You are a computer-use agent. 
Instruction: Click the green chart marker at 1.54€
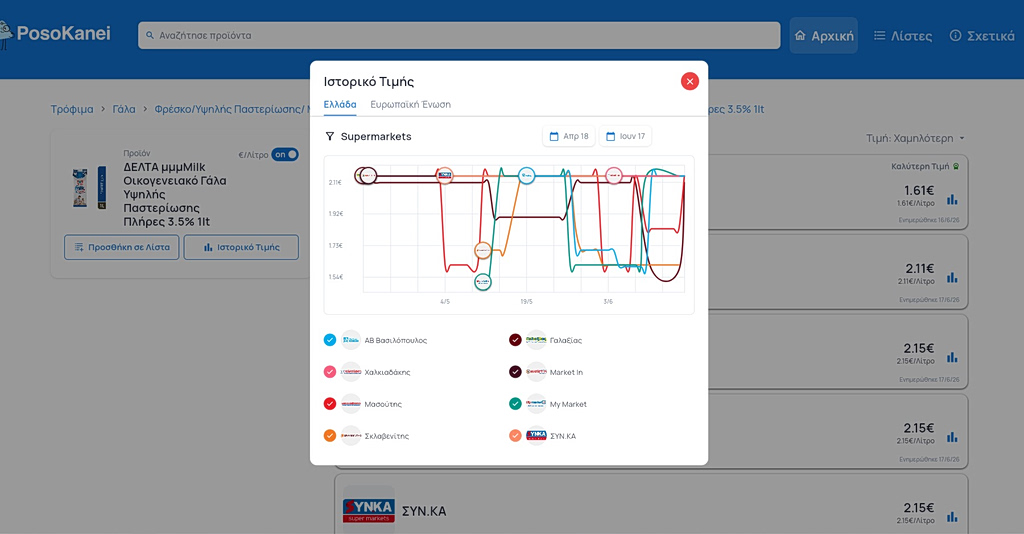coord(483,282)
